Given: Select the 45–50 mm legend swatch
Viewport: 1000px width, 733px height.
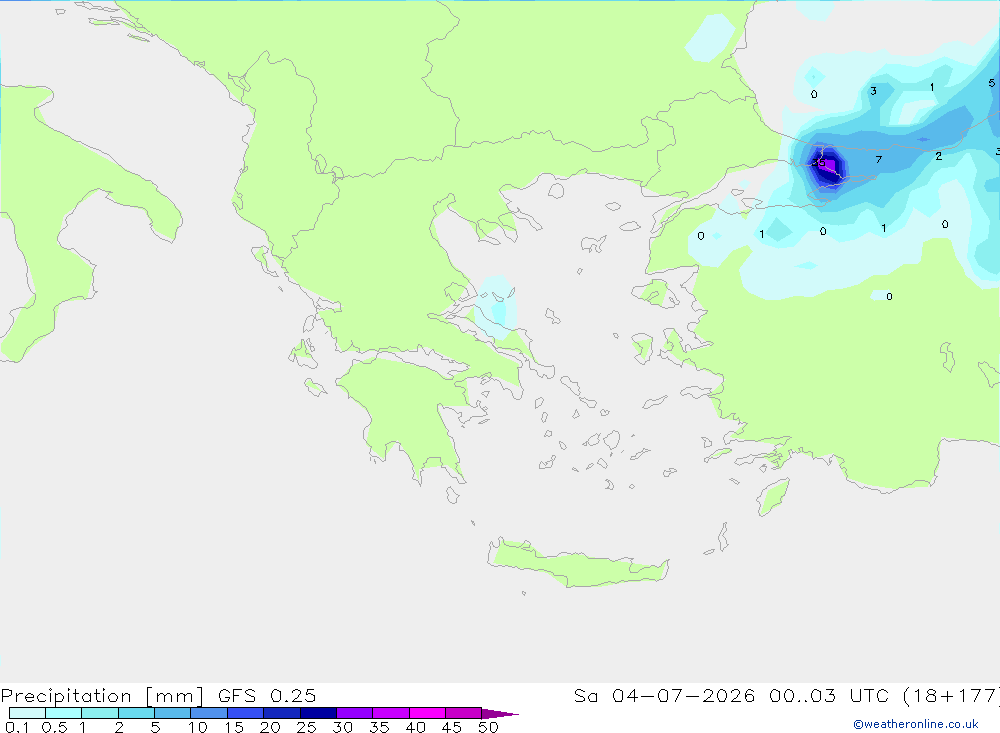Looking at the screenshot, I should point(464,713).
